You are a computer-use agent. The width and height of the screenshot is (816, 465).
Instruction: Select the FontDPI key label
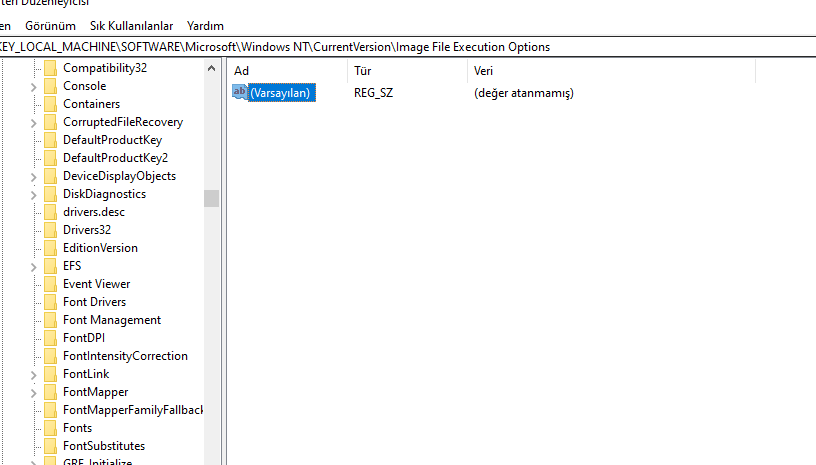84,338
